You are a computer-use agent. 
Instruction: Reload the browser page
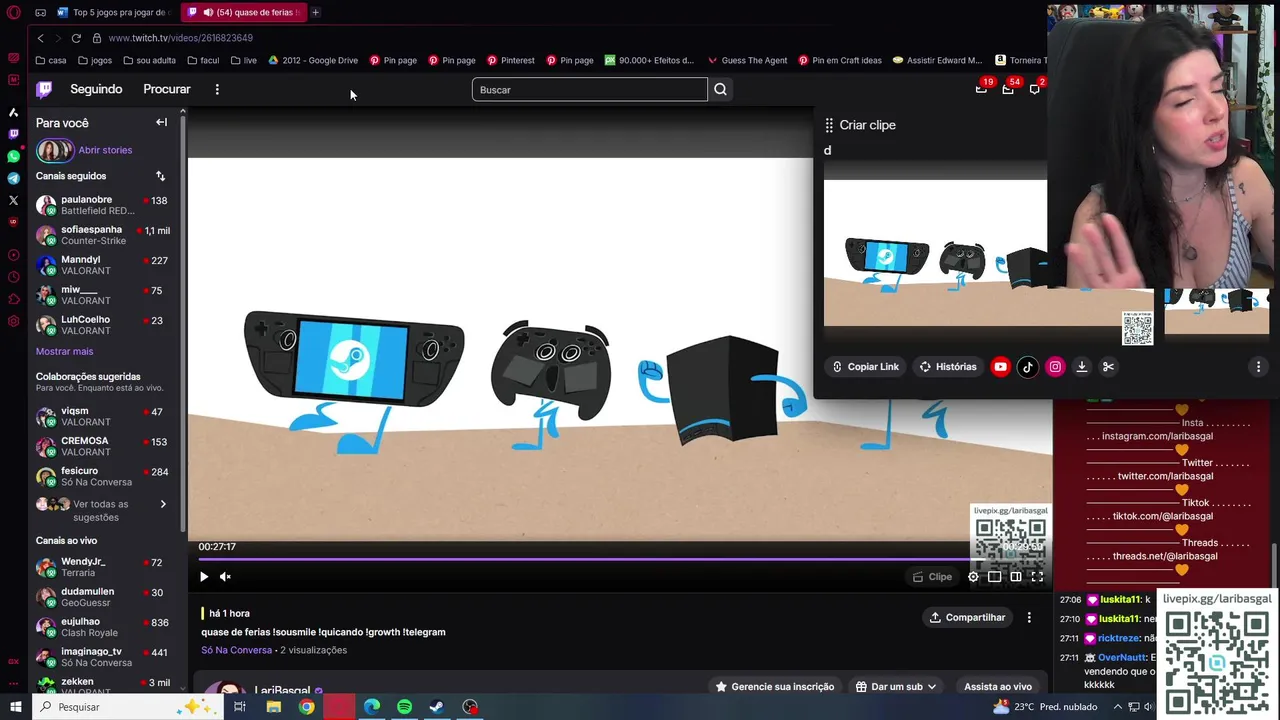pyautogui.click(x=76, y=38)
